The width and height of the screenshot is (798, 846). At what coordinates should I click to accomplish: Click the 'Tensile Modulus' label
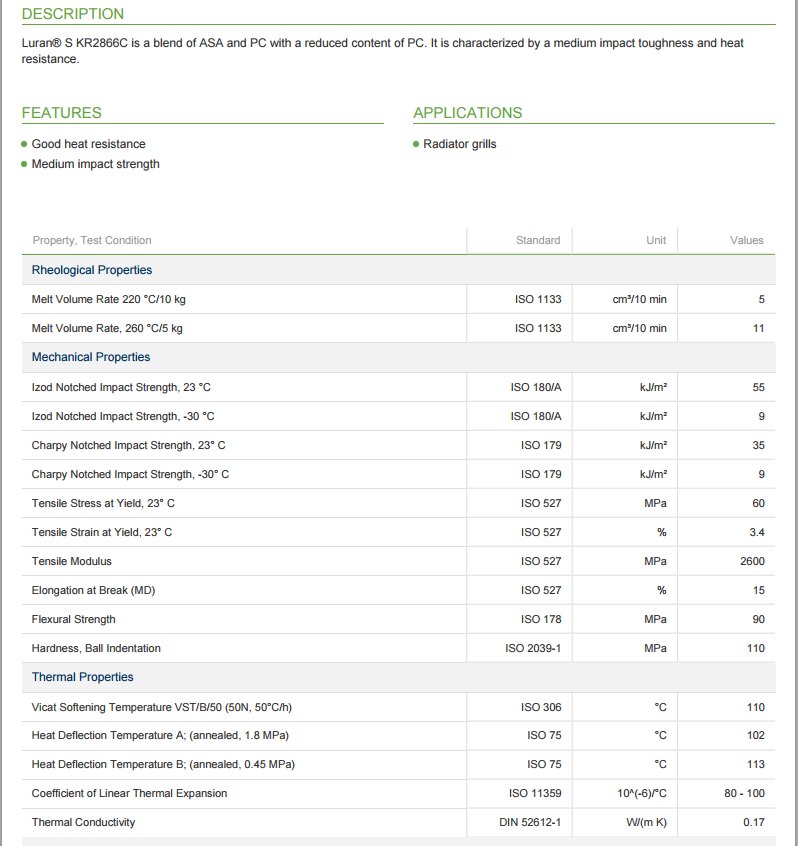pyautogui.click(x=71, y=562)
